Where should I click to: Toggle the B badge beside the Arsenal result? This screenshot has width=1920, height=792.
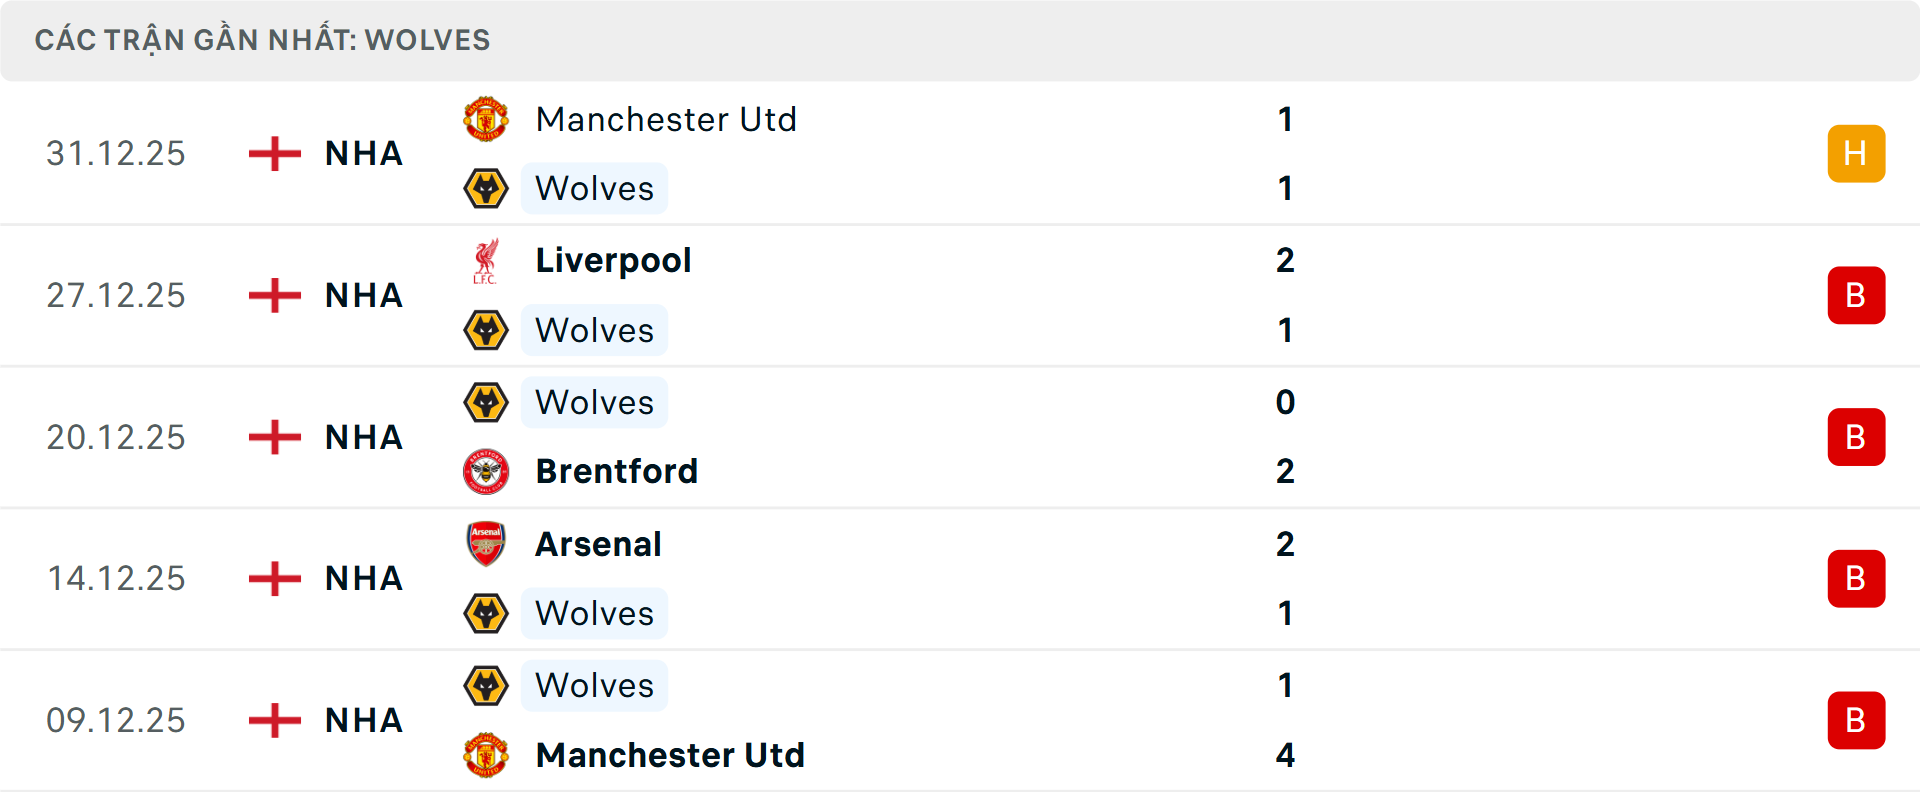[1857, 579]
